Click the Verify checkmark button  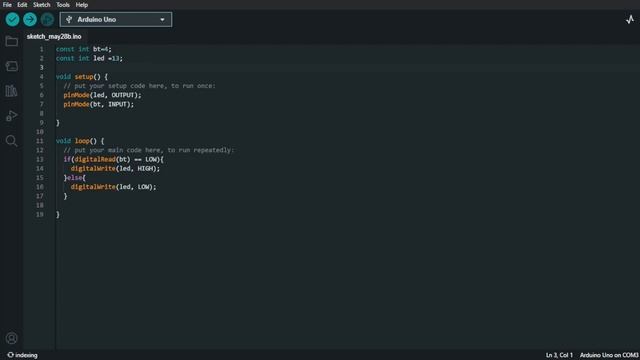tap(12, 19)
